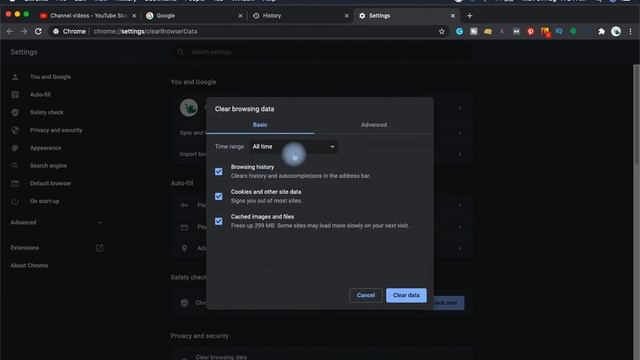Close the Settings tab
This screenshot has width=640, height=360.
pos(453,16)
